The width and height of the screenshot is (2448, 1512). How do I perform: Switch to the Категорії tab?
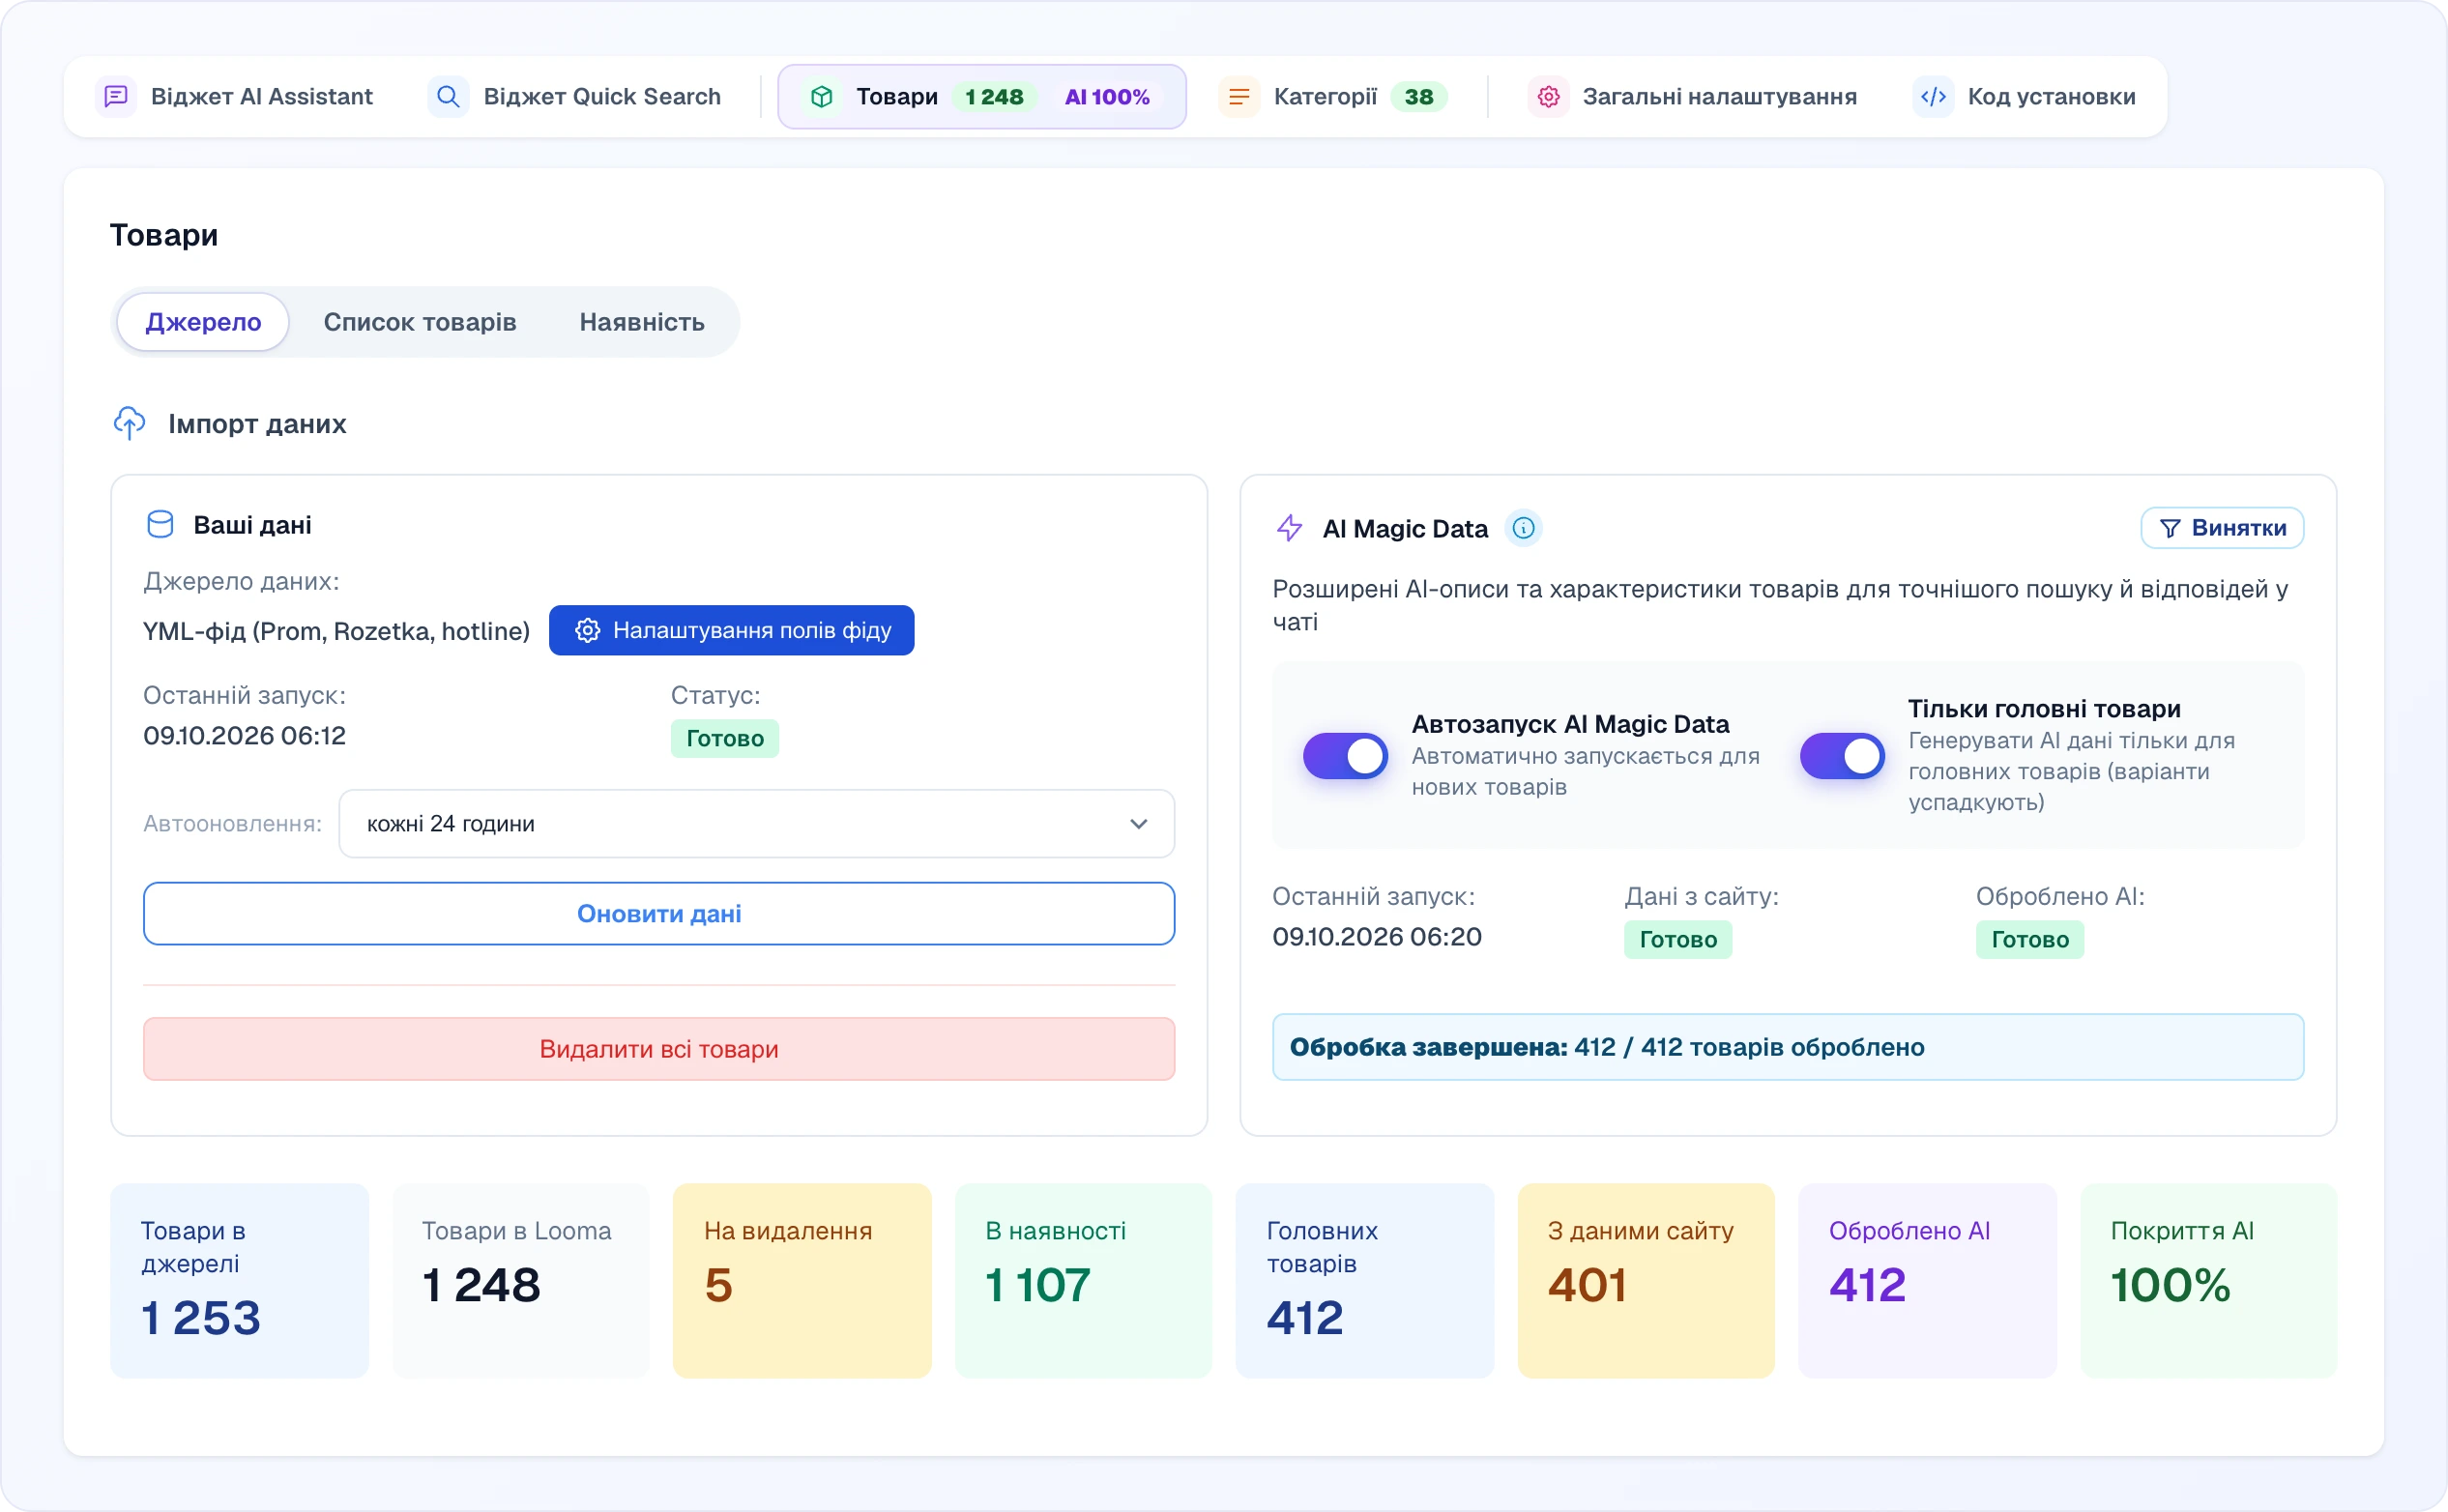(x=1333, y=97)
